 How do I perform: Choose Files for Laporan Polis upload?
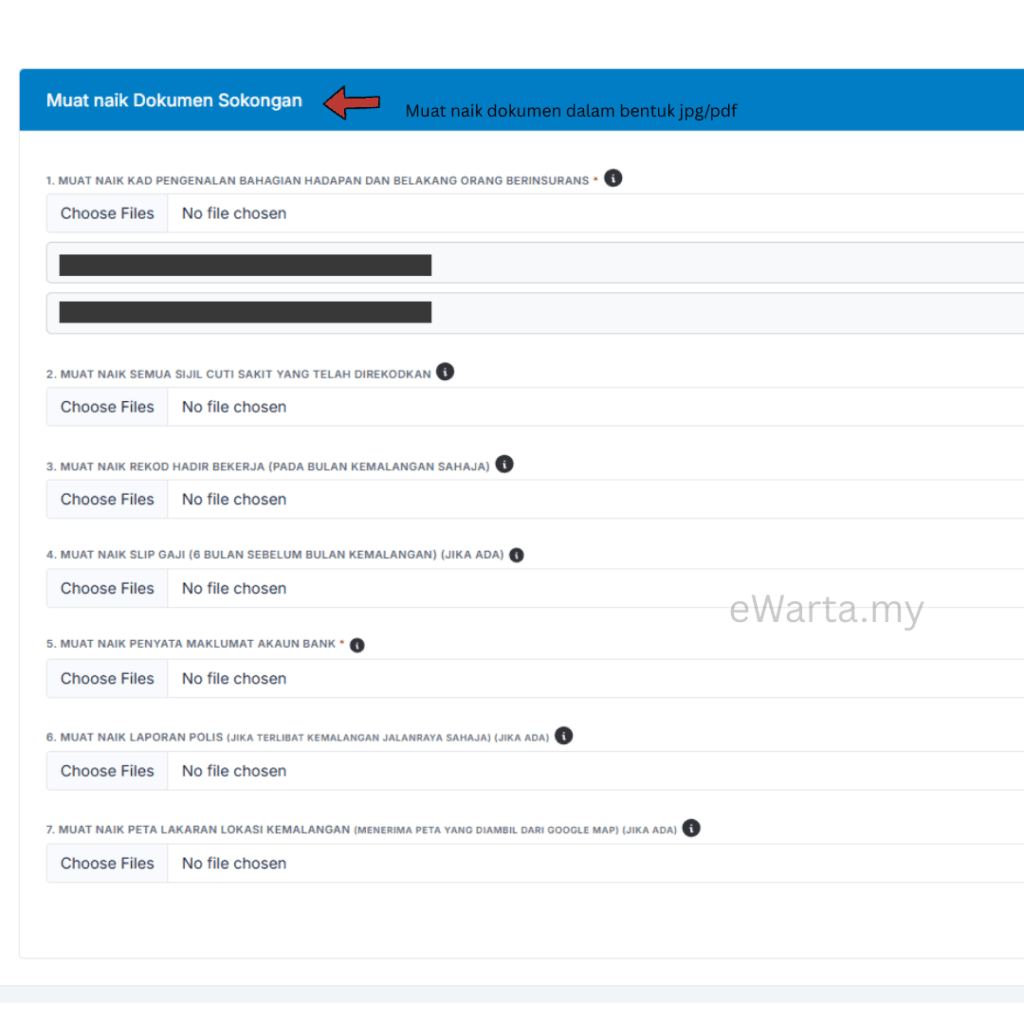click(x=107, y=771)
